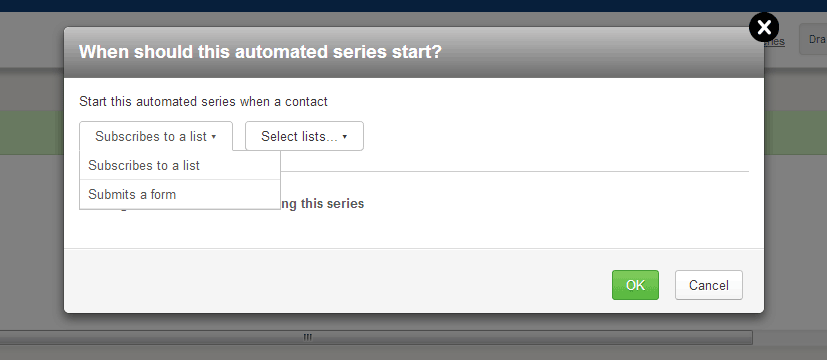Click the partially visible "Dra" button
The image size is (827, 360).
pos(813,39)
